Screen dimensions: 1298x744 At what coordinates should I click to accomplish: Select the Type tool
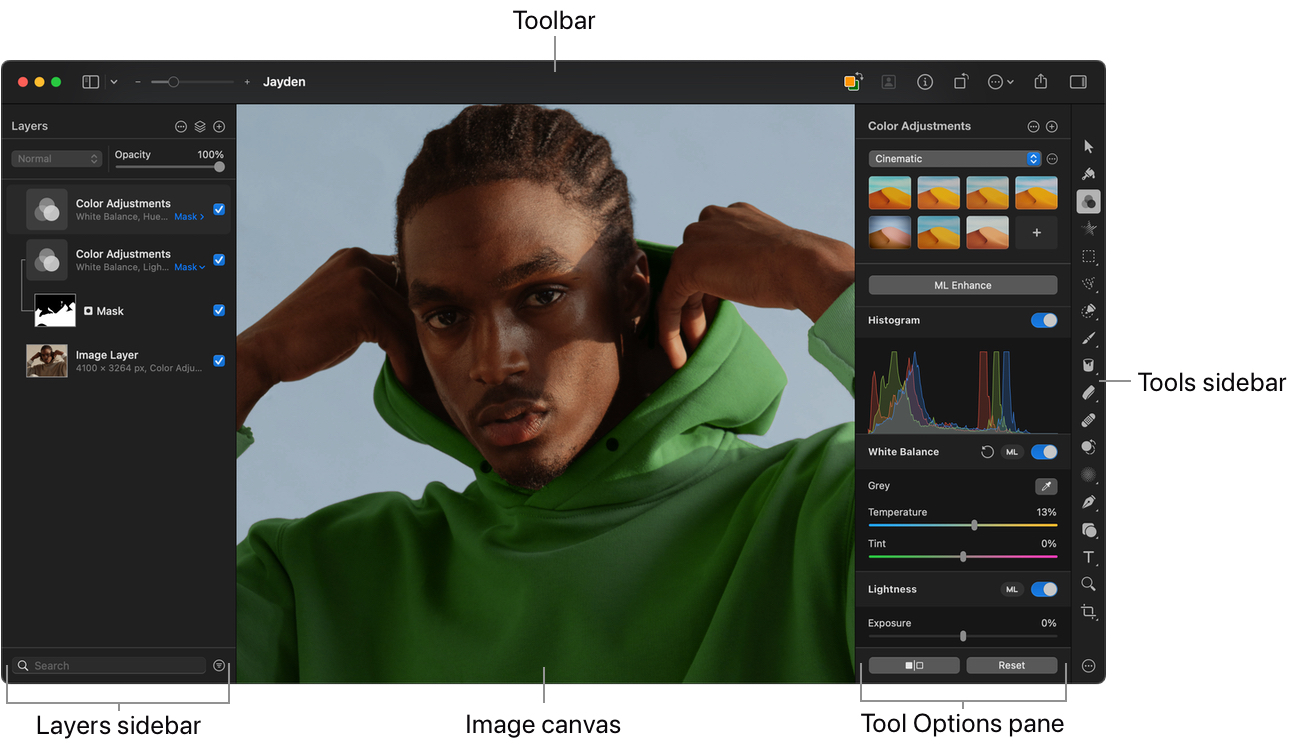click(1088, 557)
